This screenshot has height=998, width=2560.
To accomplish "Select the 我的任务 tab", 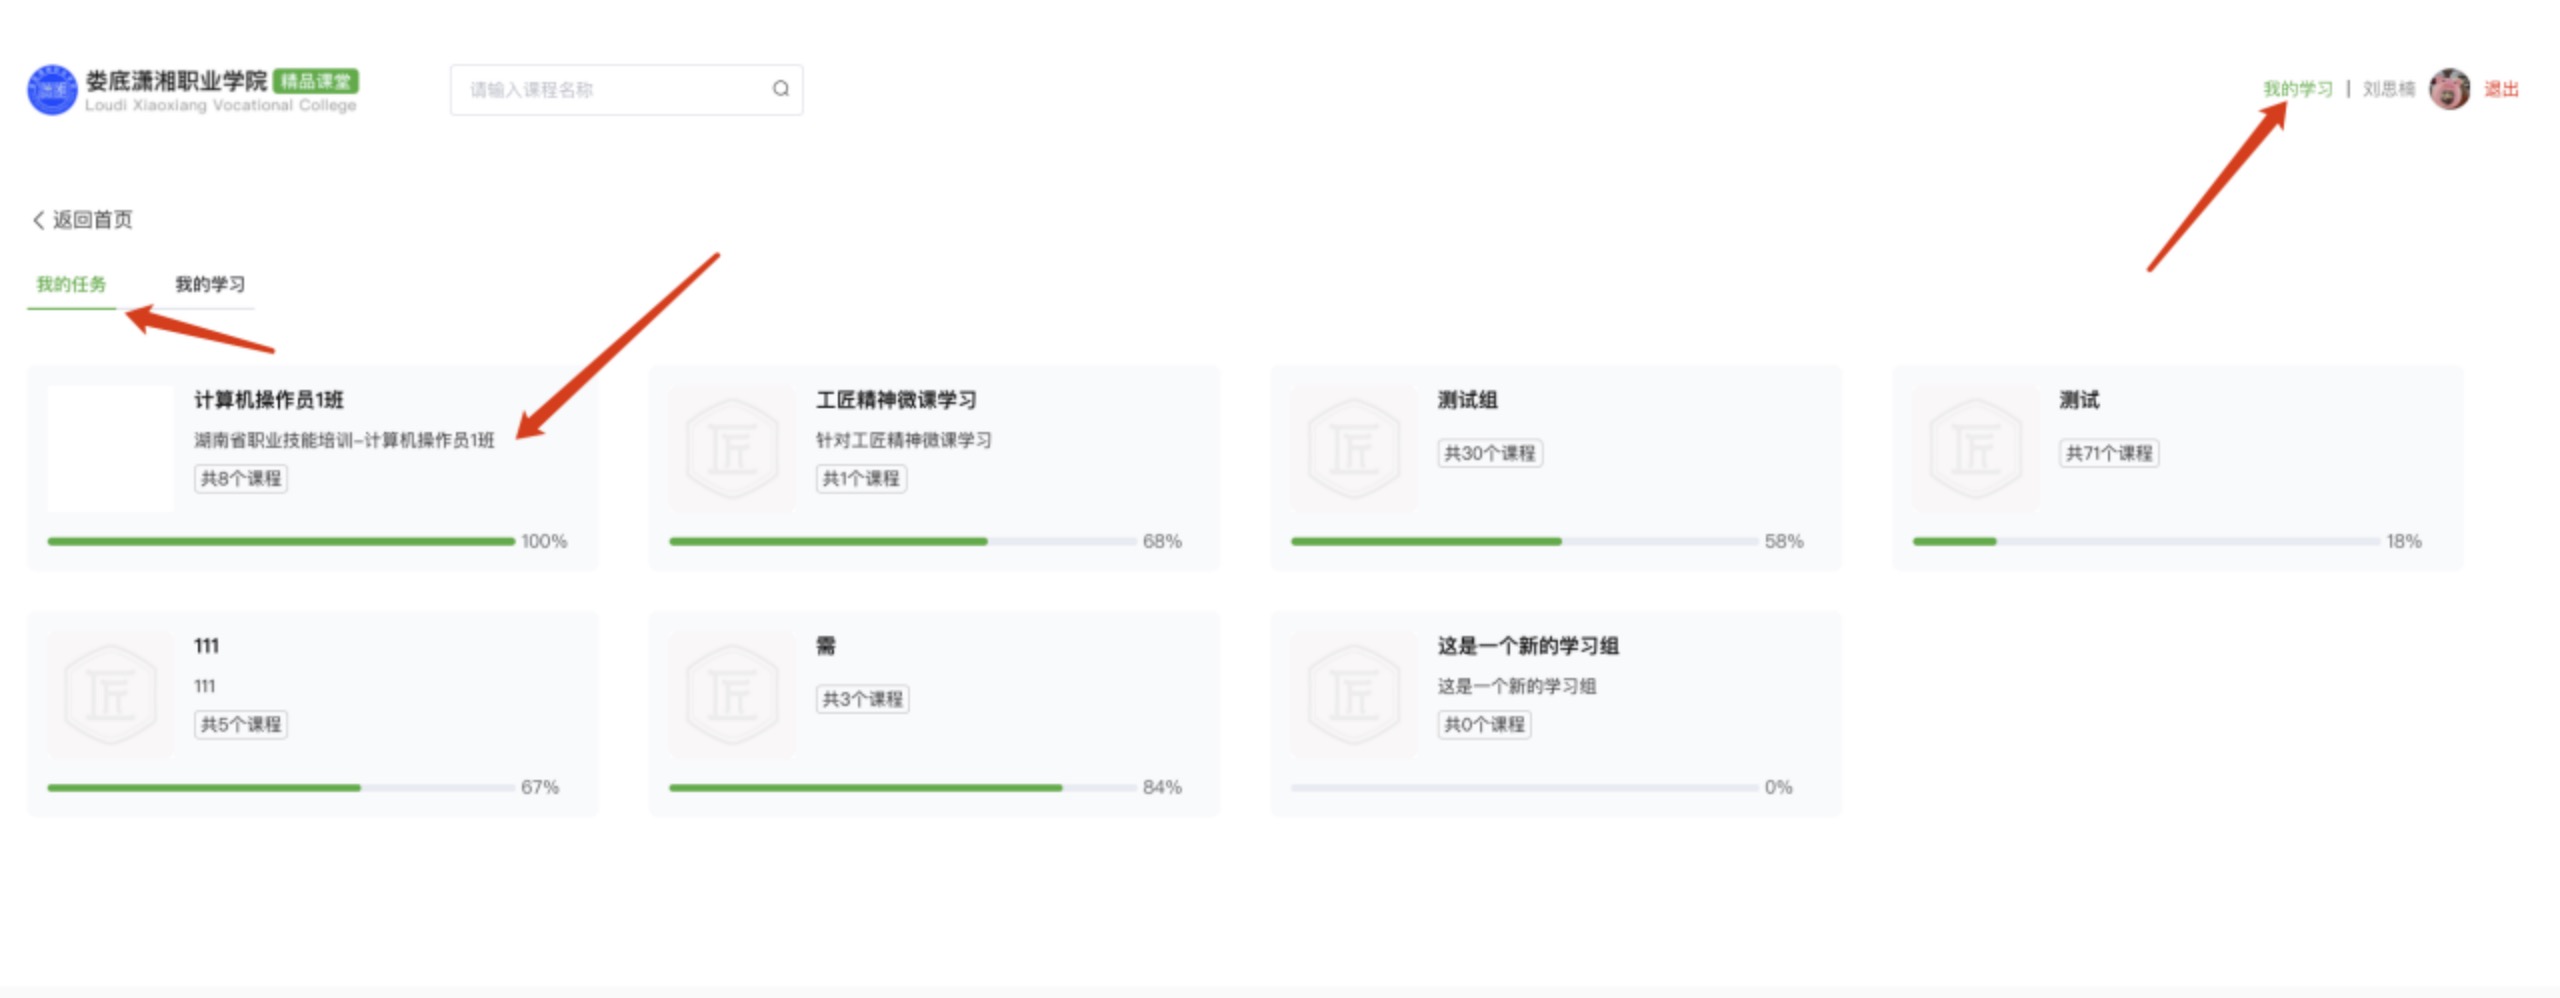I will point(71,284).
